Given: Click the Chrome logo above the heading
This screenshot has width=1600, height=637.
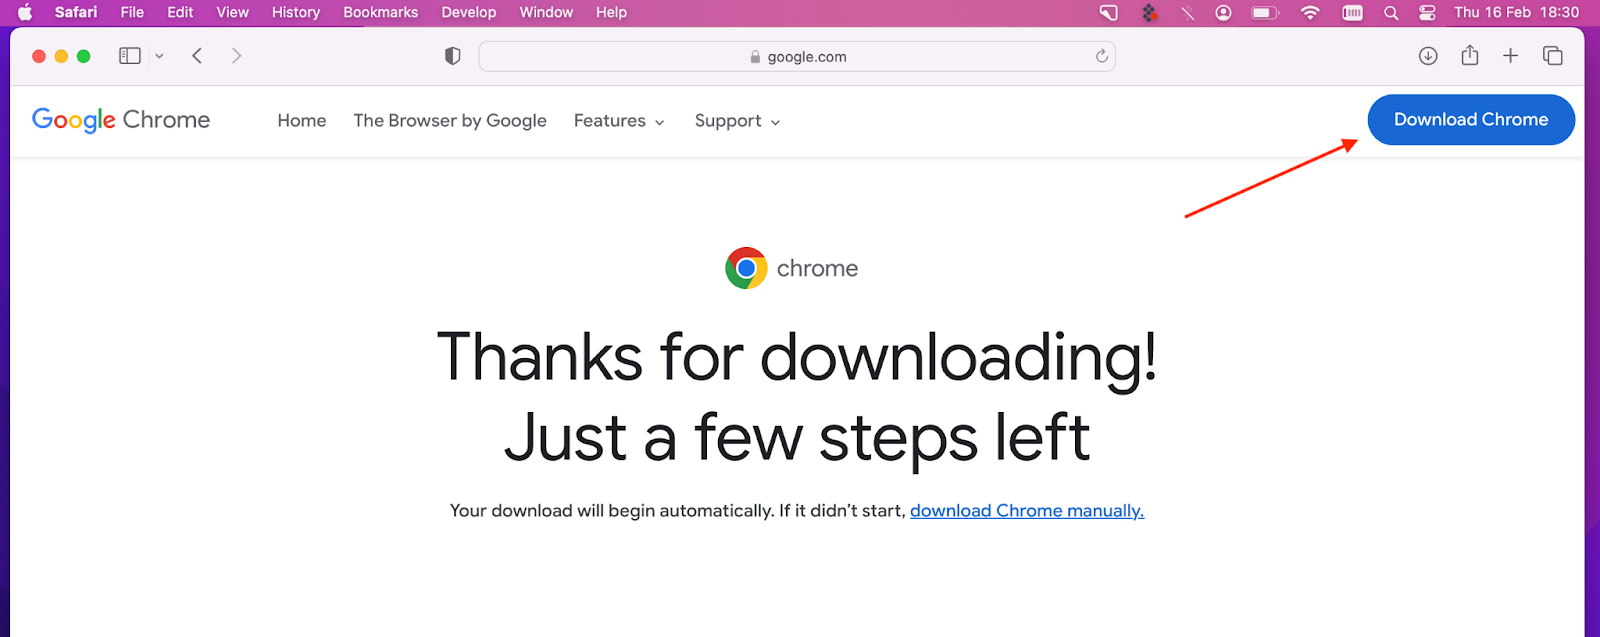Looking at the screenshot, I should [x=746, y=268].
